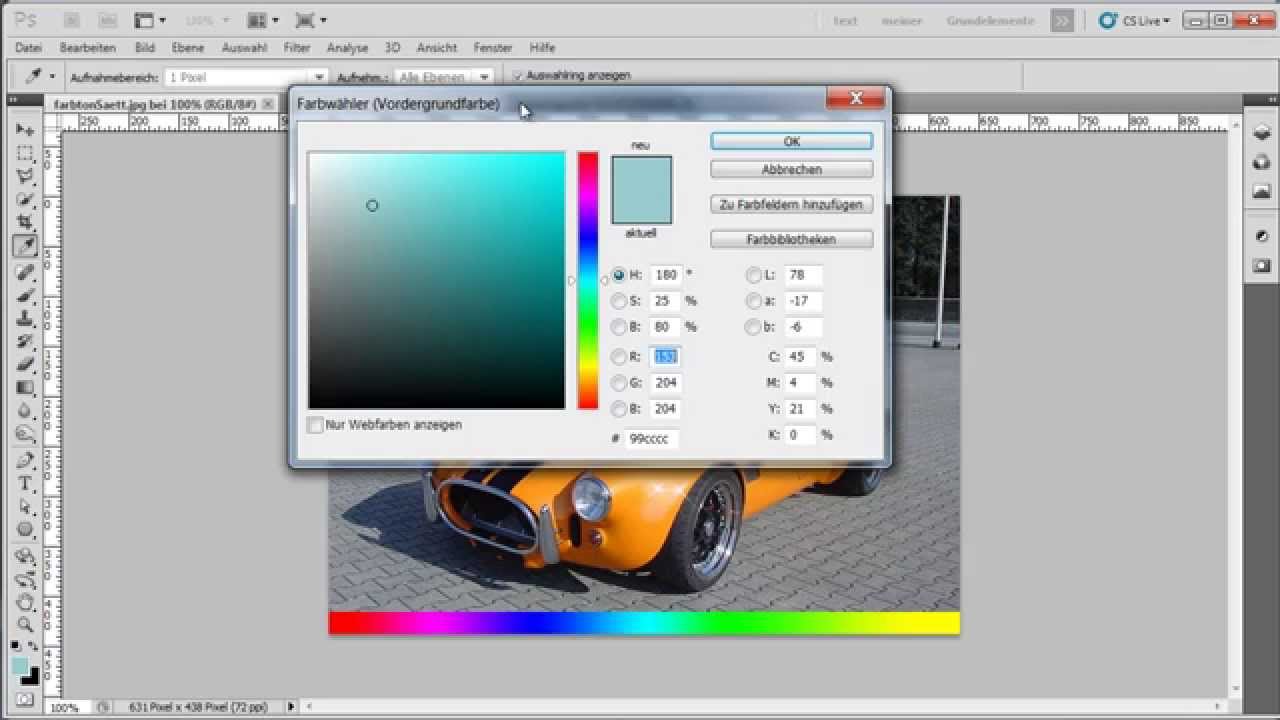
Task: Select the HSB brightness B radio button
Action: (619, 327)
